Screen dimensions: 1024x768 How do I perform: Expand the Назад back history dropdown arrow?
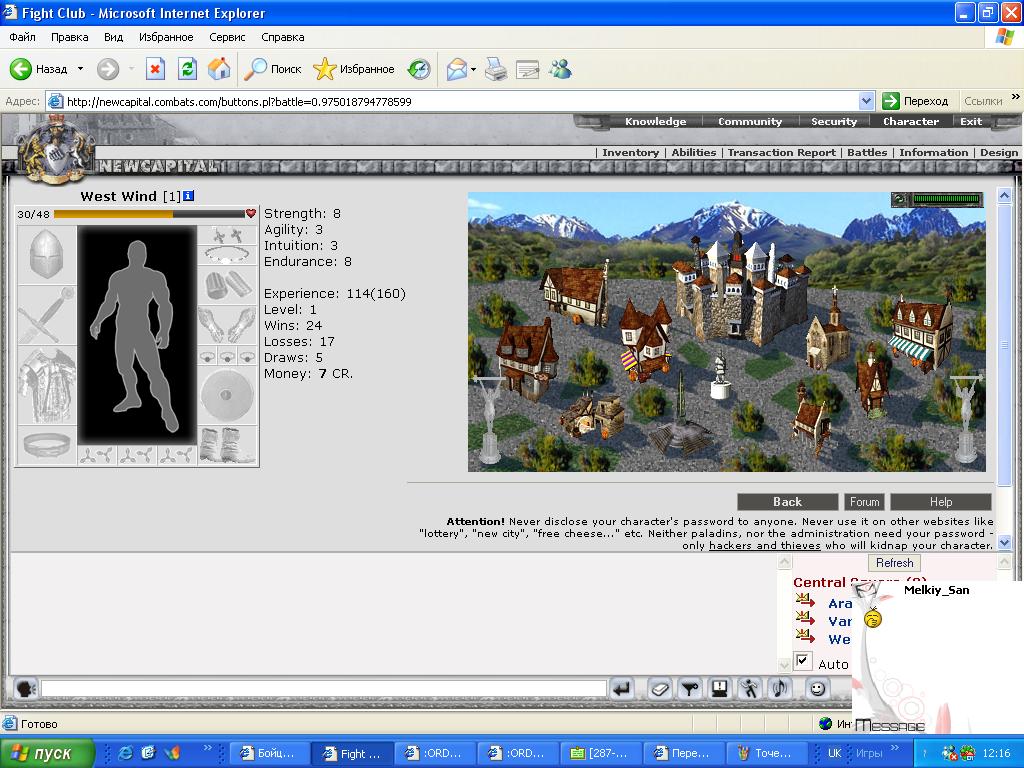(x=80, y=69)
